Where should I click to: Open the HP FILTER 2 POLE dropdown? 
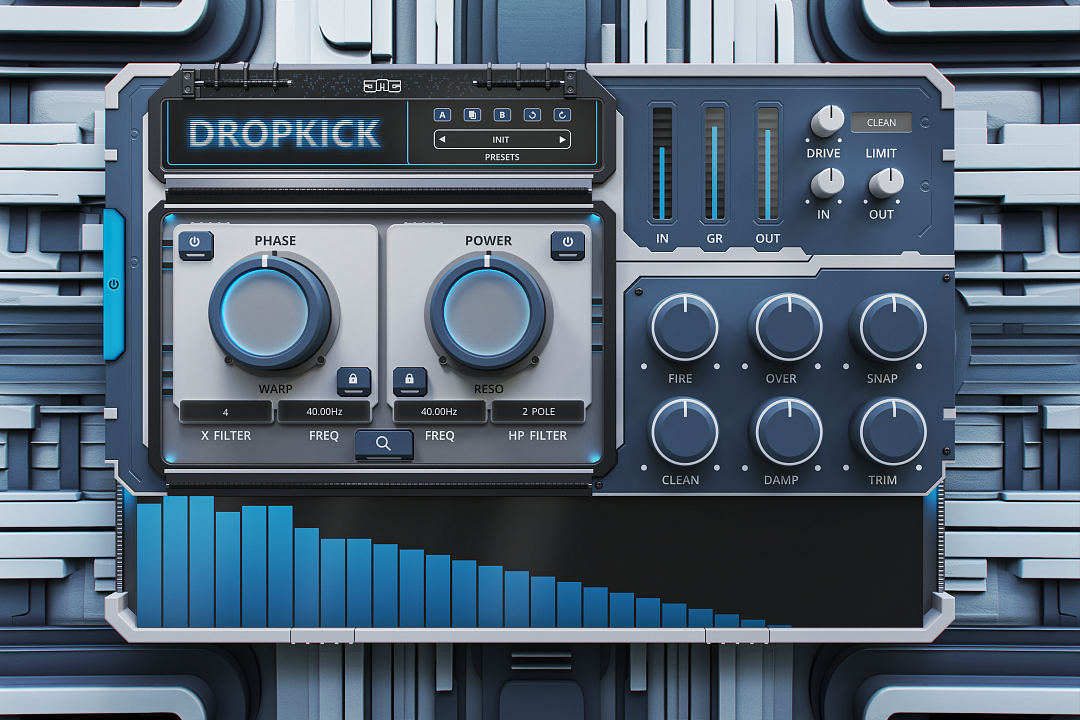click(x=537, y=412)
